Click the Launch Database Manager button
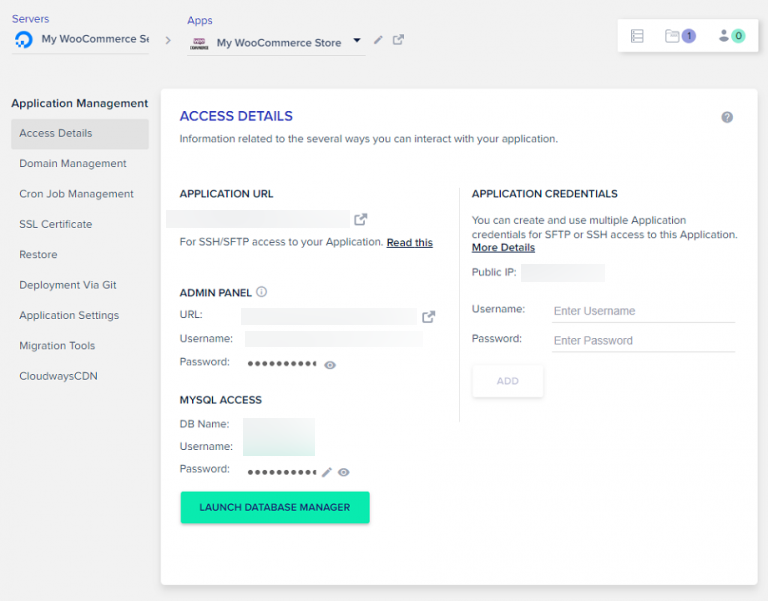 (x=275, y=507)
